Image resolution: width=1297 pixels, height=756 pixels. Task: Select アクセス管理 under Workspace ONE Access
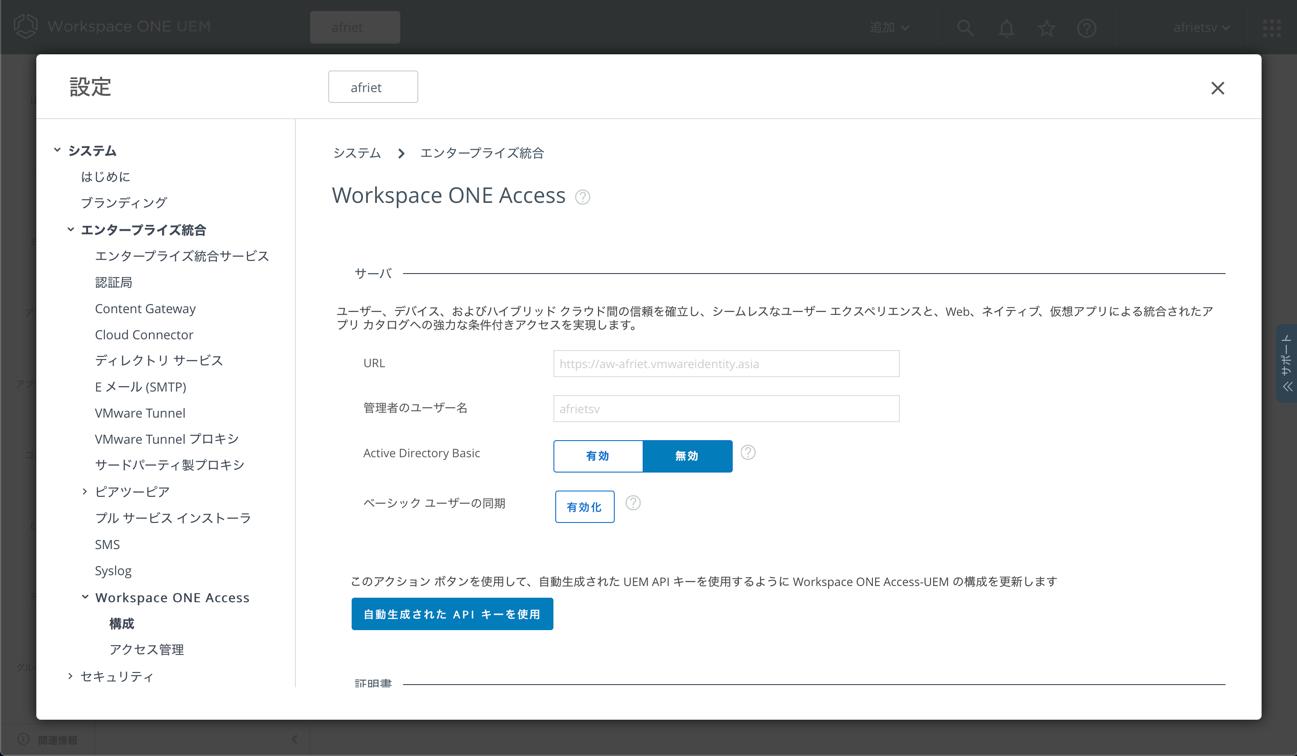pos(147,650)
